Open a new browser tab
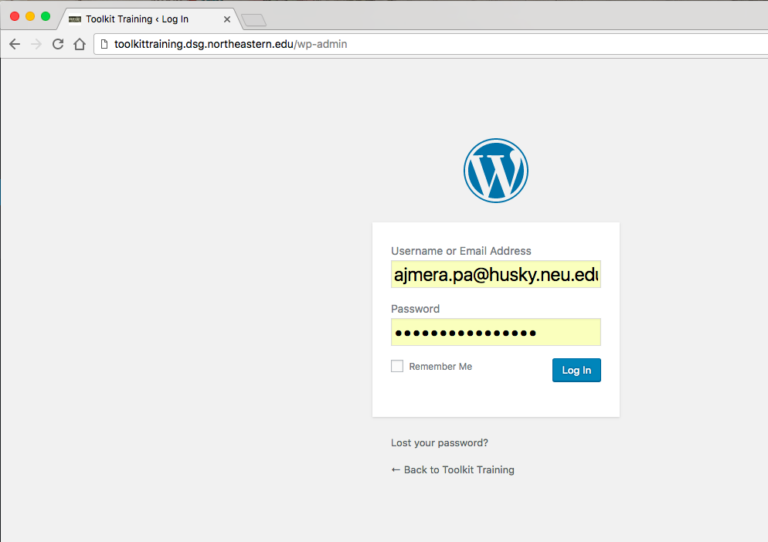Image resolution: width=768 pixels, height=542 pixels. click(253, 20)
